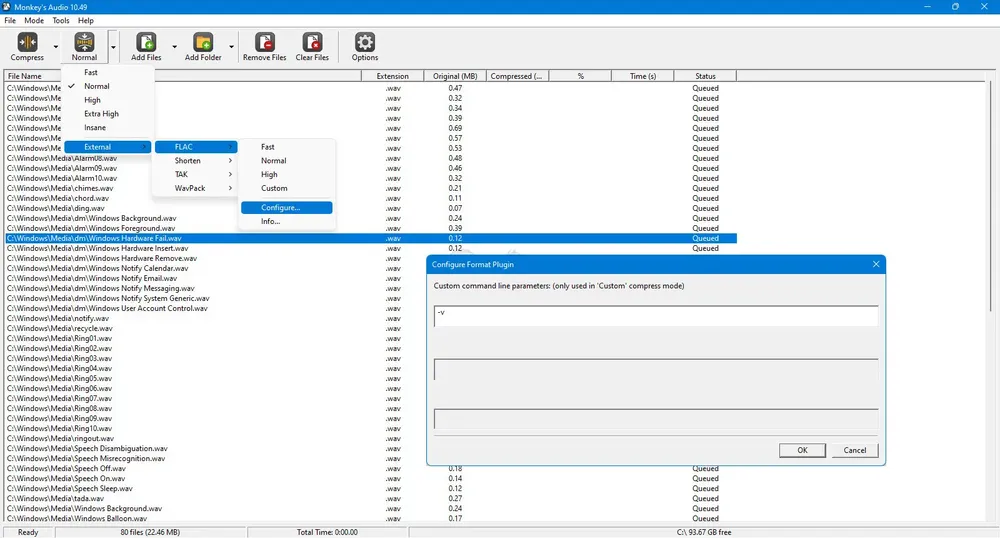
Task: Click the Monkey's Audio title bar icon
Action: click(x=6, y=6)
